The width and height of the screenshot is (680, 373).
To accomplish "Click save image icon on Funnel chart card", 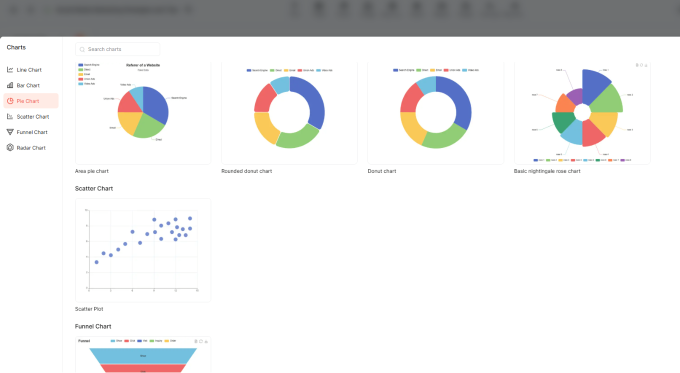I will [x=206, y=341].
